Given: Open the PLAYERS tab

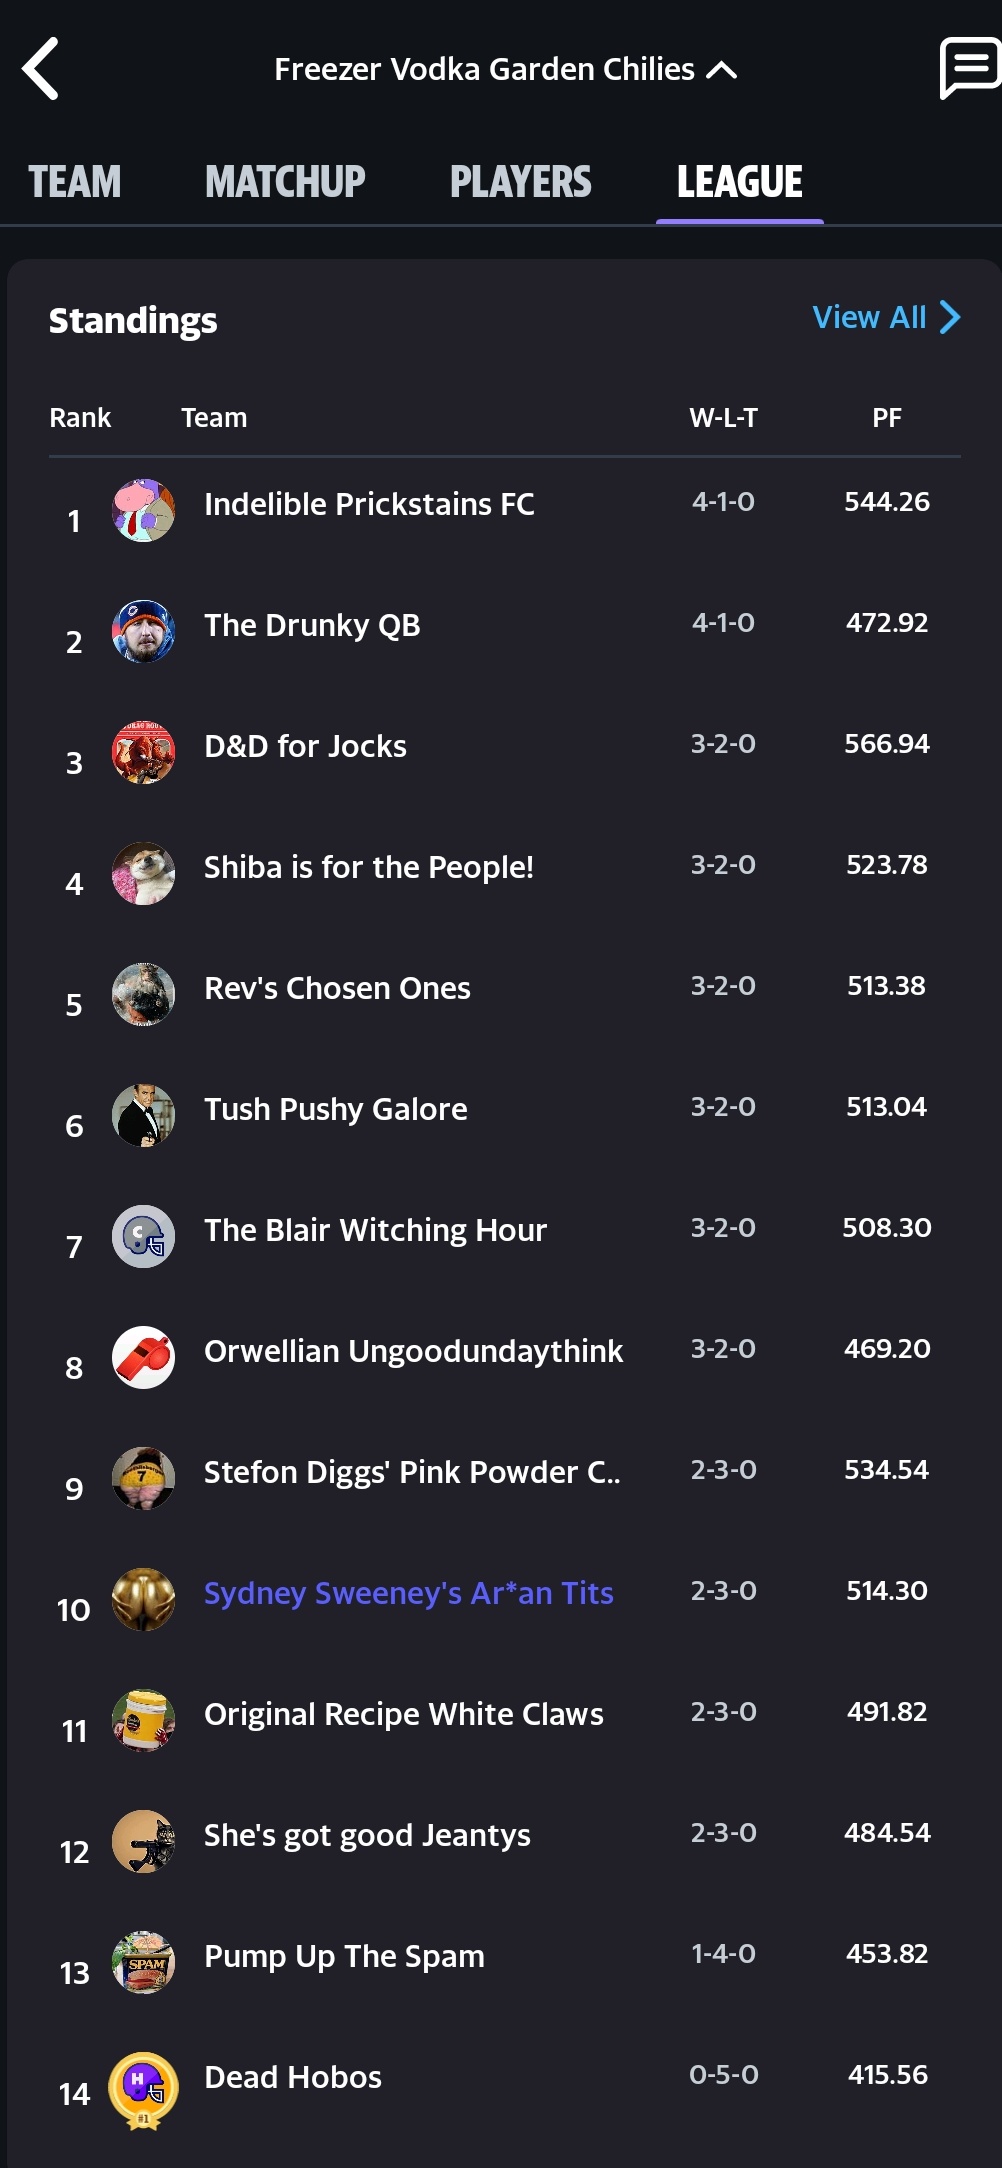Looking at the screenshot, I should pos(520,182).
